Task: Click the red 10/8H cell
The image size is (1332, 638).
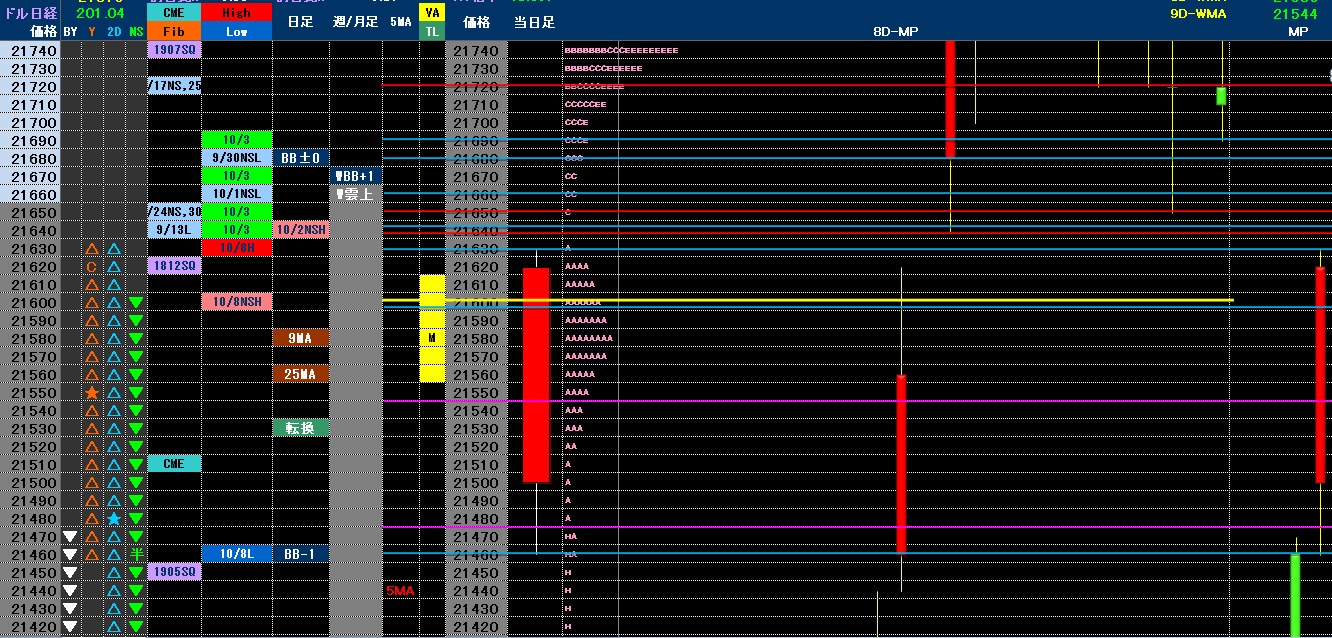Action: (x=237, y=248)
